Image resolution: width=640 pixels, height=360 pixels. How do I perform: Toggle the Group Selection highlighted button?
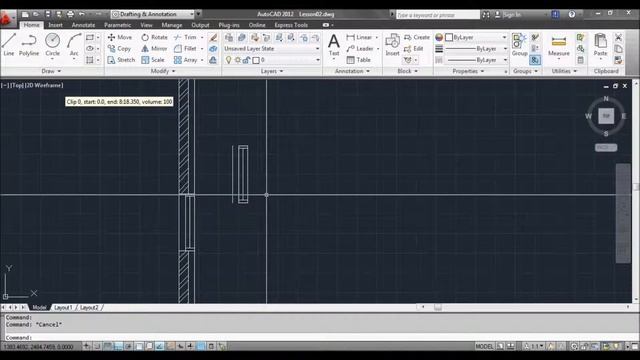[x=535, y=60]
